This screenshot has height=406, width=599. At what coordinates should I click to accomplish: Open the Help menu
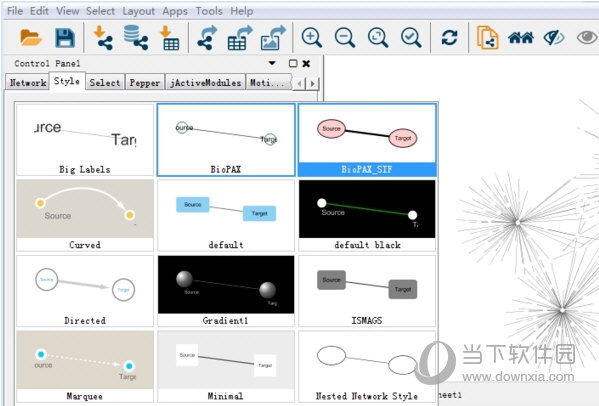pyautogui.click(x=241, y=11)
